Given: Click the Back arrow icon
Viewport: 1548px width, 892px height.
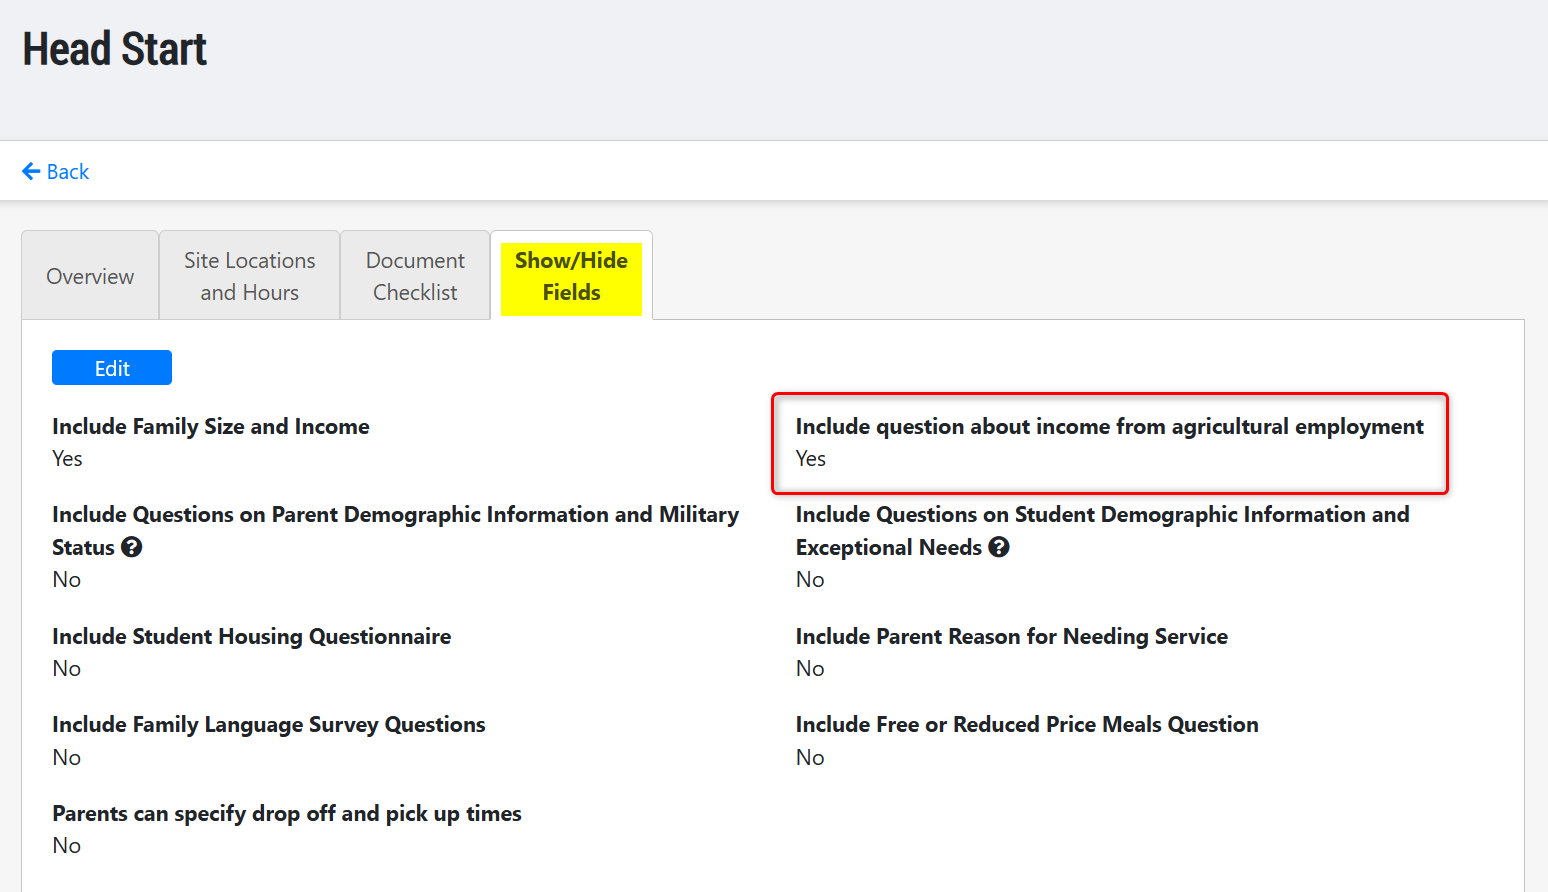Looking at the screenshot, I should coord(31,171).
